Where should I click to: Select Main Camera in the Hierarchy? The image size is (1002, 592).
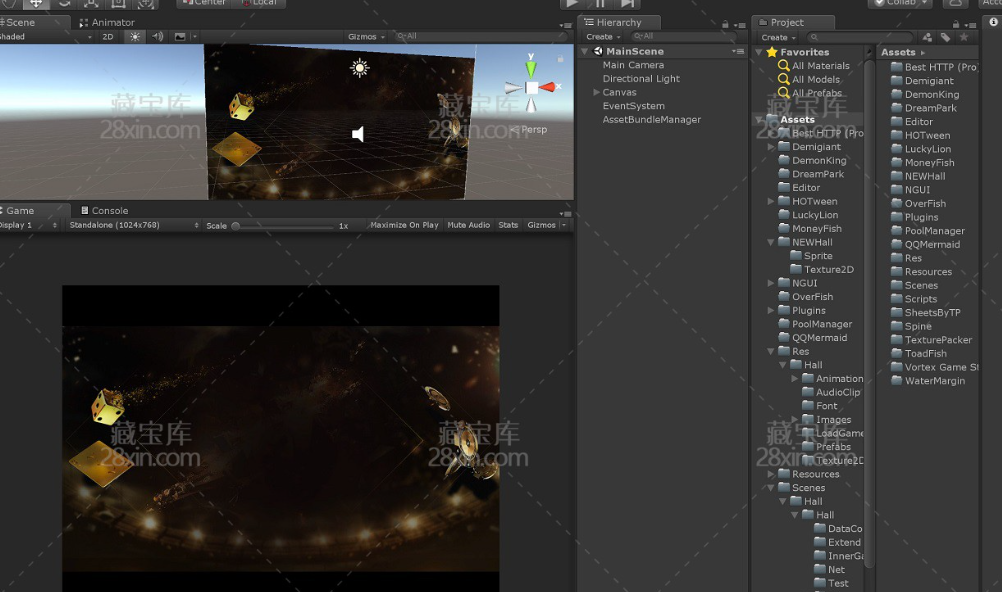(x=633, y=65)
